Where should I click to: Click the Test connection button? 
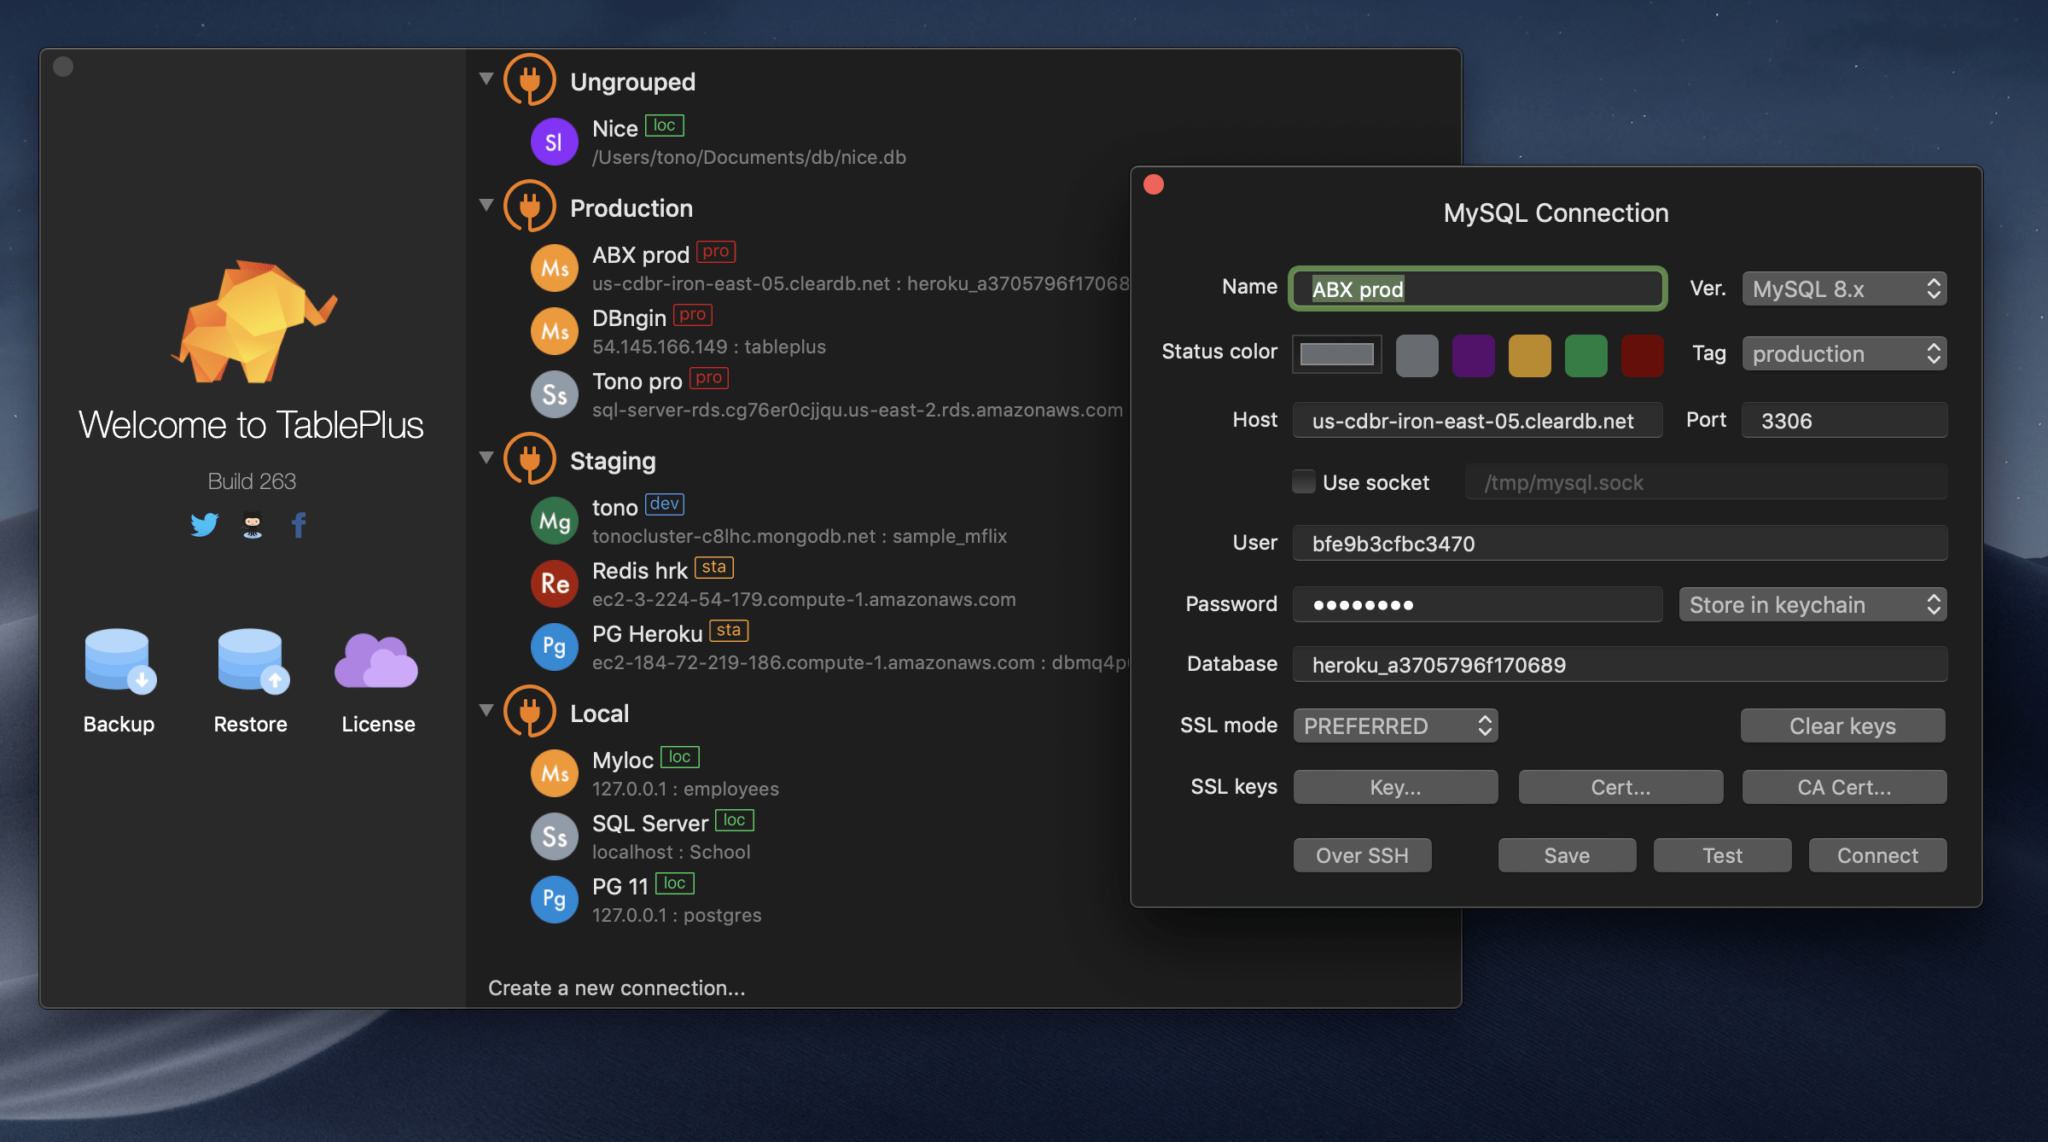tap(1722, 855)
